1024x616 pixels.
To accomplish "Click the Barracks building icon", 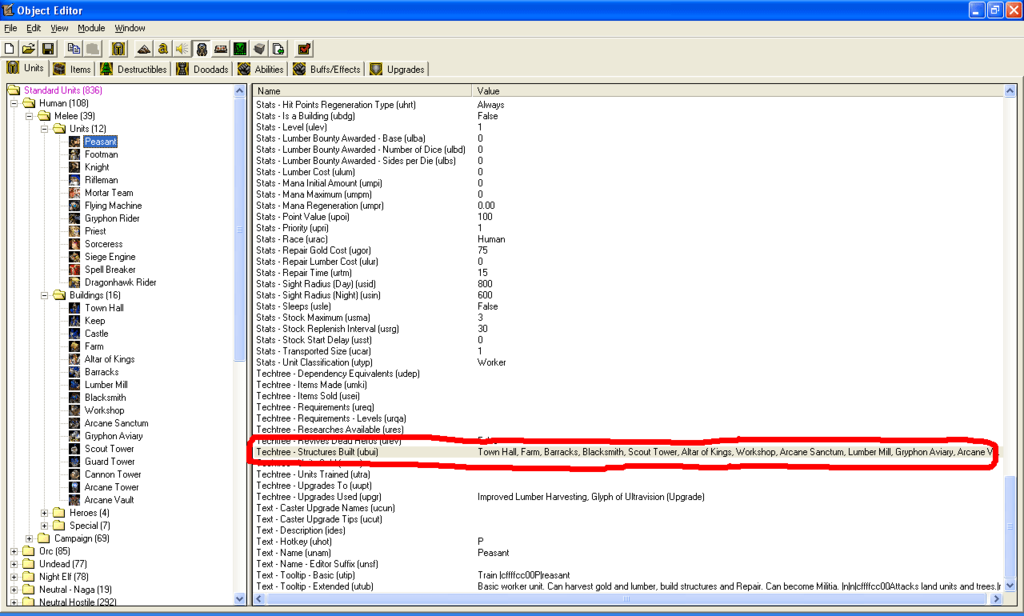I will (75, 372).
